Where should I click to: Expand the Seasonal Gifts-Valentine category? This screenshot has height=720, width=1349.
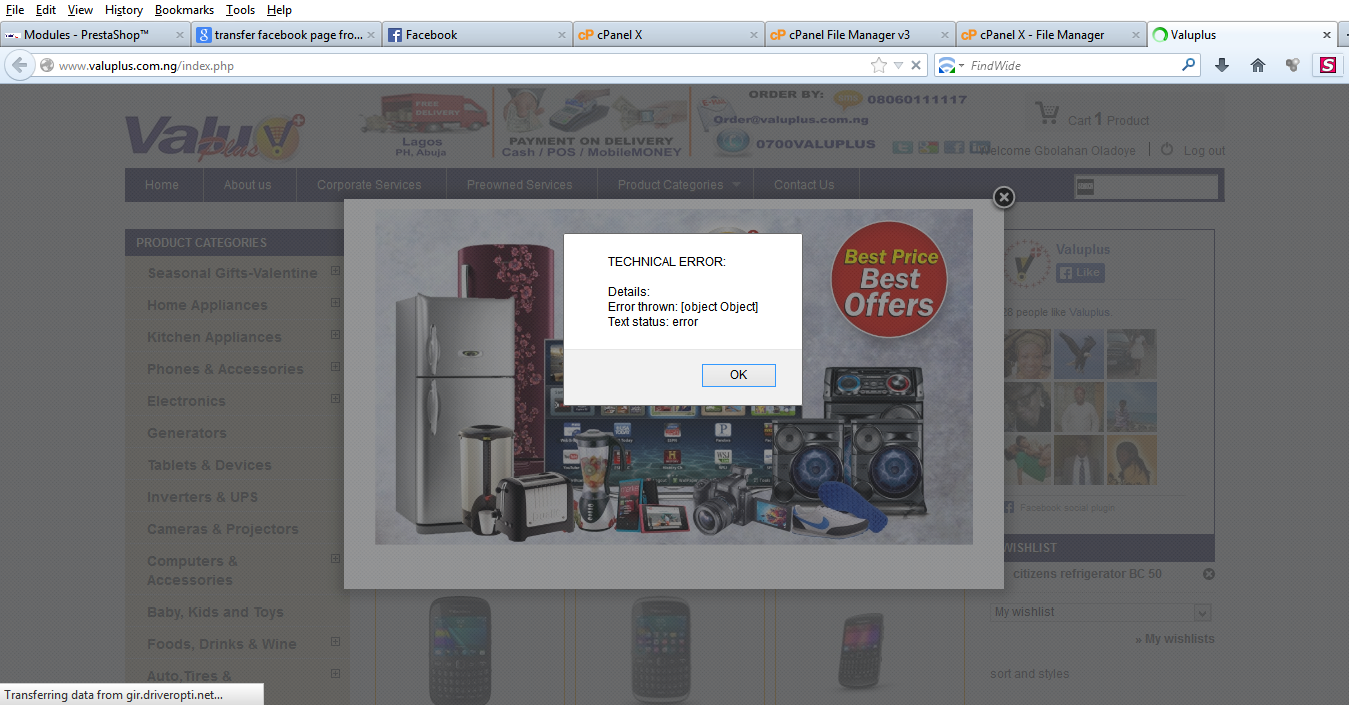pos(336,271)
